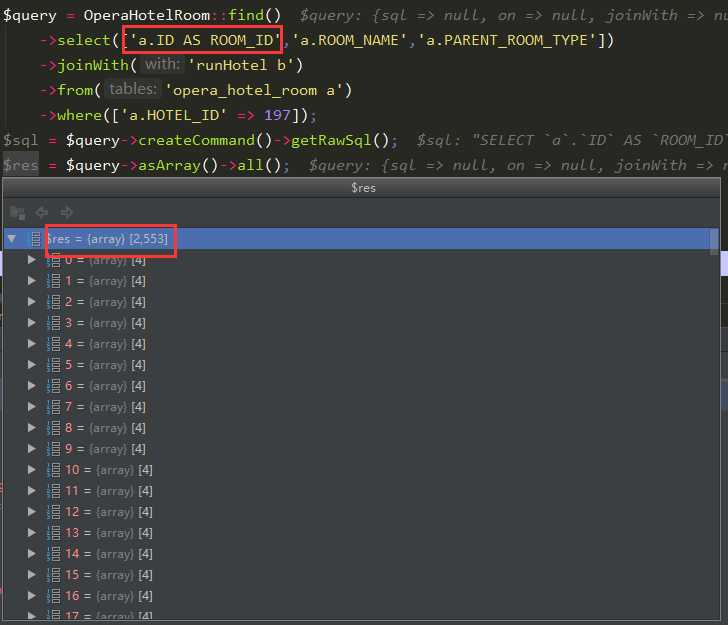Expand array element 1
The width and height of the screenshot is (728, 625).
(32, 280)
